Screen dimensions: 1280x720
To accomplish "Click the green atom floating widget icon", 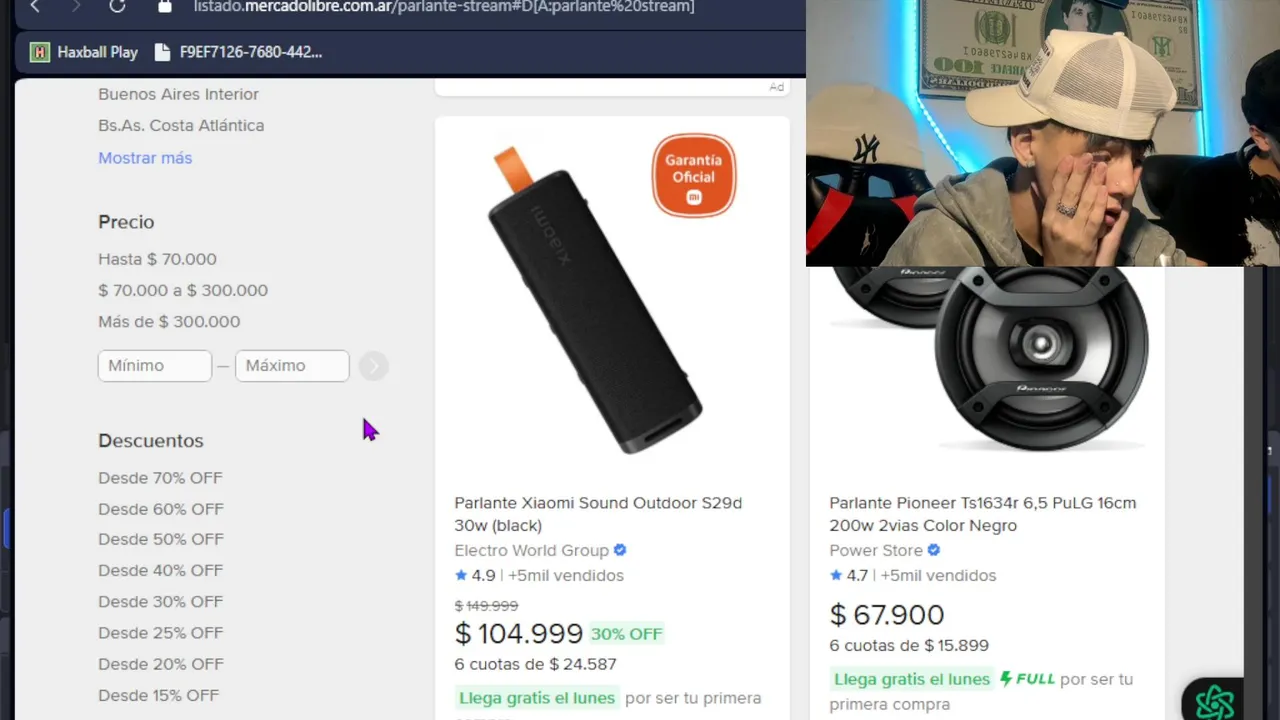I will (1214, 701).
